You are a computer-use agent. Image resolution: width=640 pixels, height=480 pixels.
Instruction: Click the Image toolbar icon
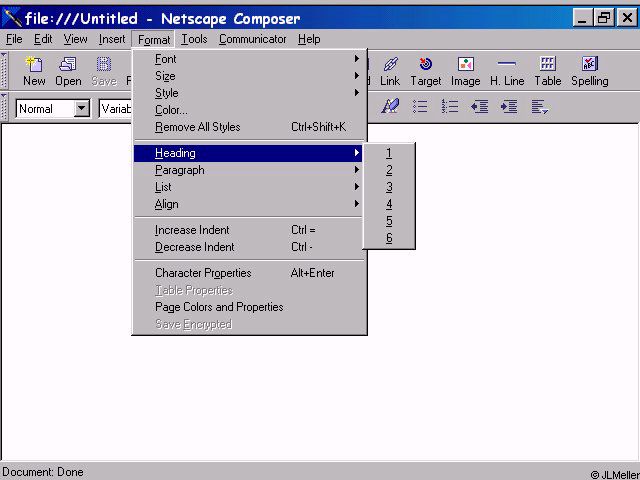coord(465,71)
